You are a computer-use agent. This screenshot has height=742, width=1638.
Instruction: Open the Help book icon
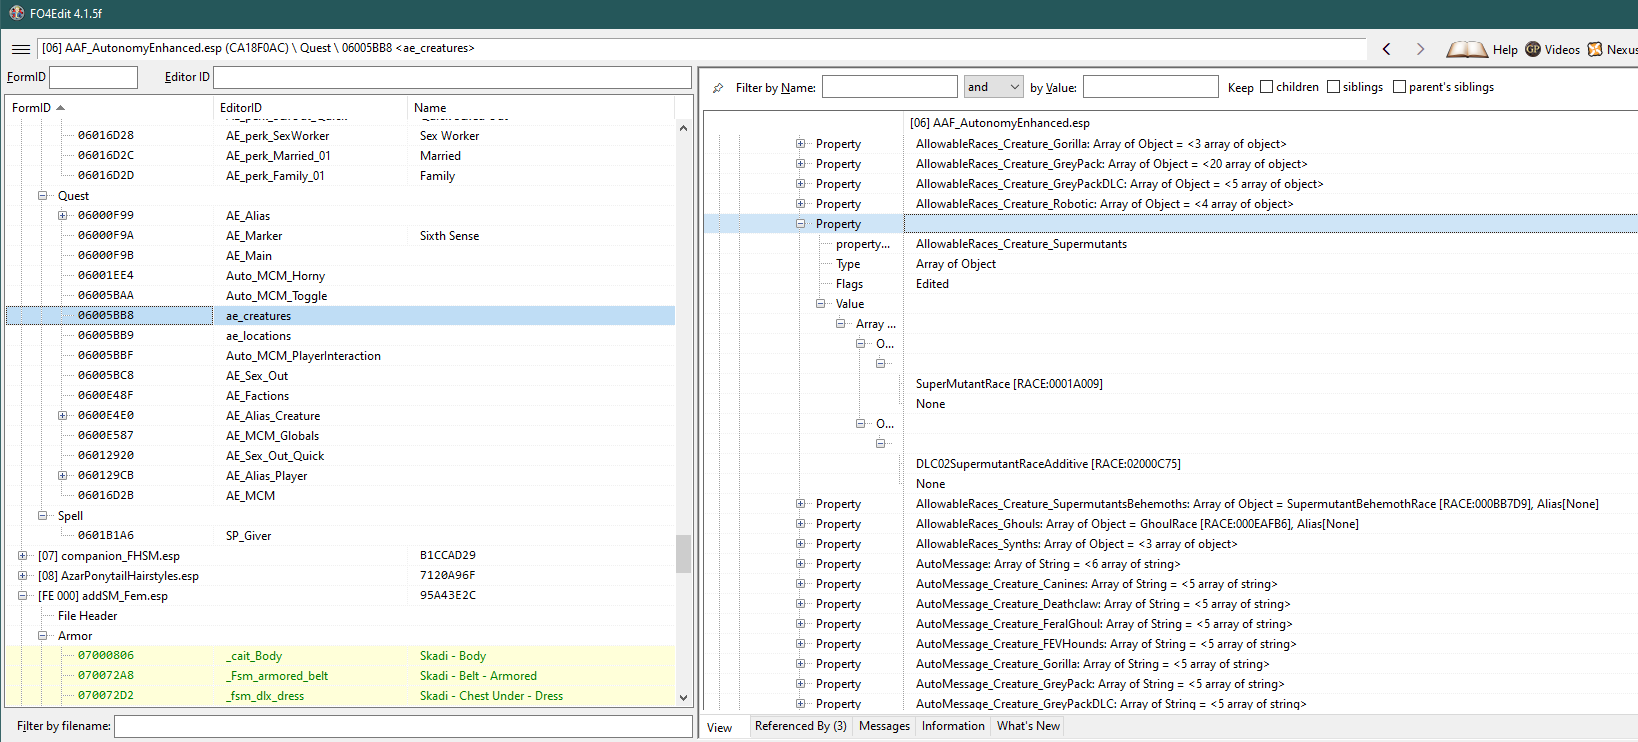(1467, 49)
